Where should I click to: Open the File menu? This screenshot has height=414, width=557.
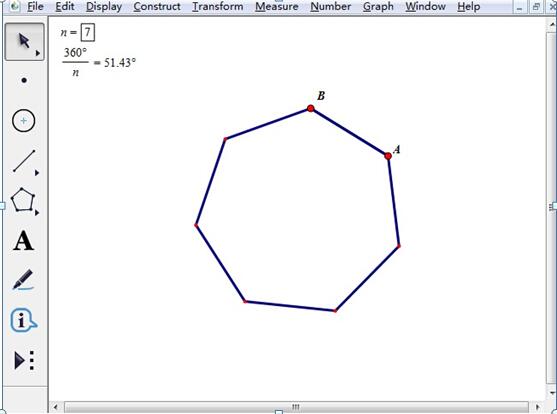(35, 6)
